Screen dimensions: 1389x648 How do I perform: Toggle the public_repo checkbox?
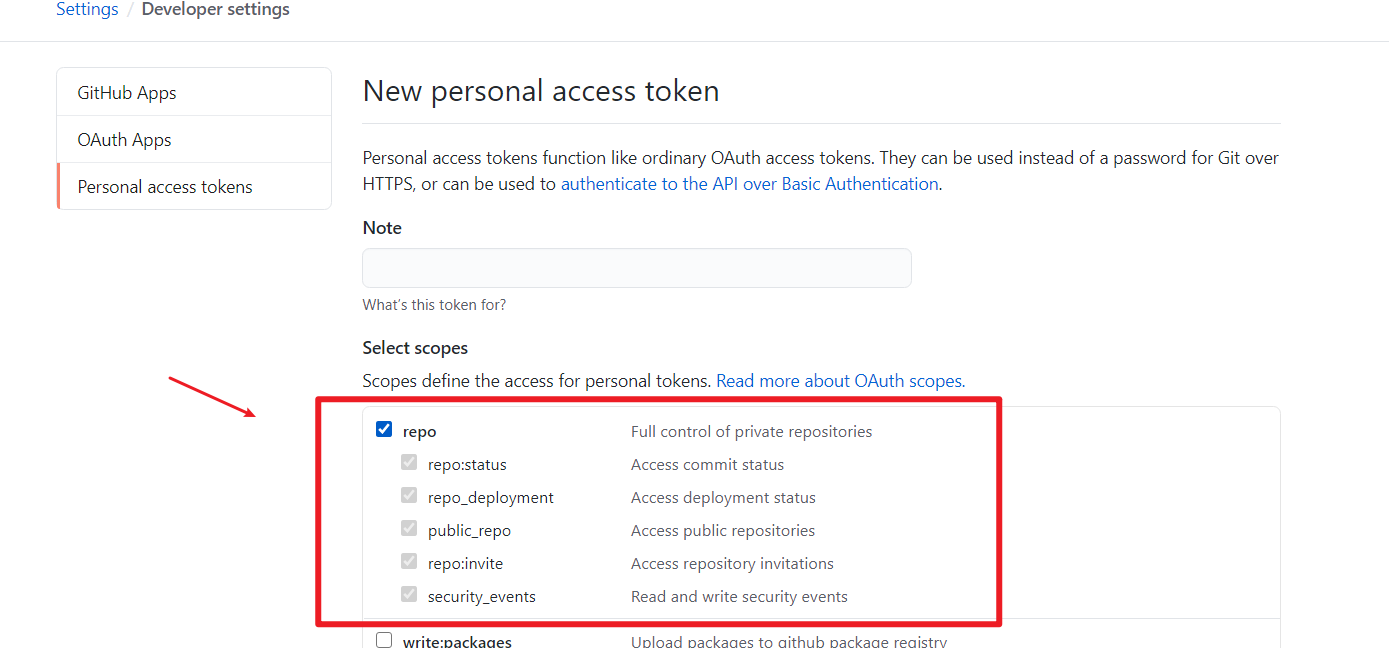(x=409, y=529)
